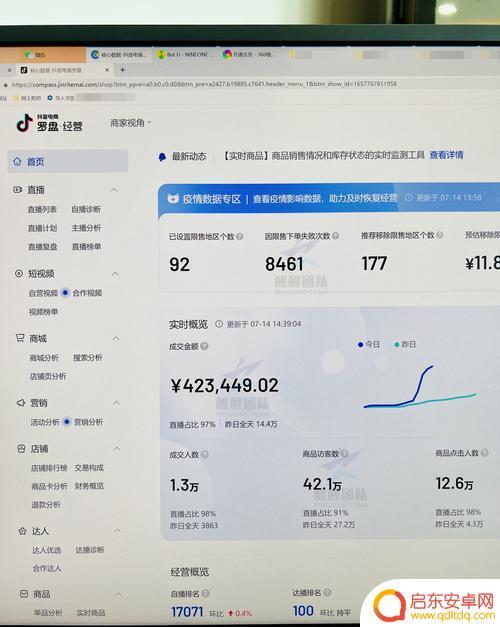The image size is (500, 627).
Task: Click the Douyin logo in the header
Action: point(25,123)
